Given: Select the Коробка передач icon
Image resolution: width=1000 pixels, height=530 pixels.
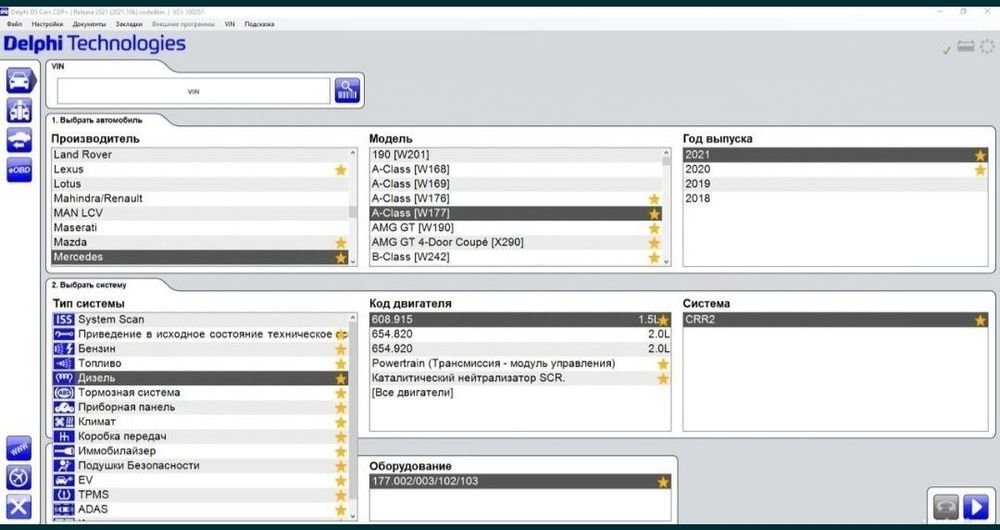Looking at the screenshot, I should click(x=64, y=437).
